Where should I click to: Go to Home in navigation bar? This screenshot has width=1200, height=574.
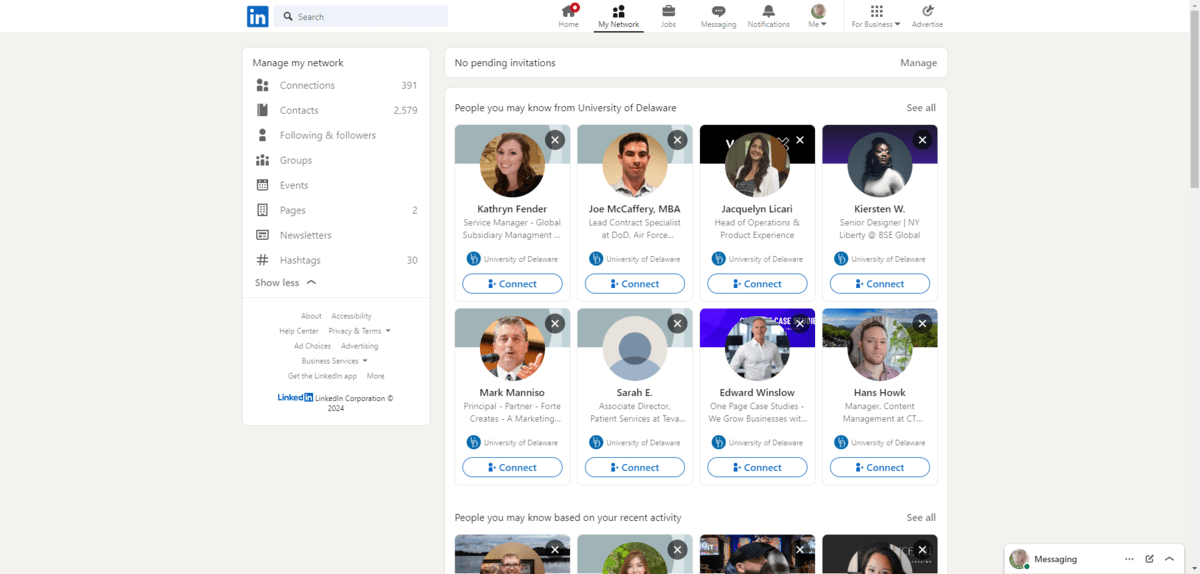(569, 16)
